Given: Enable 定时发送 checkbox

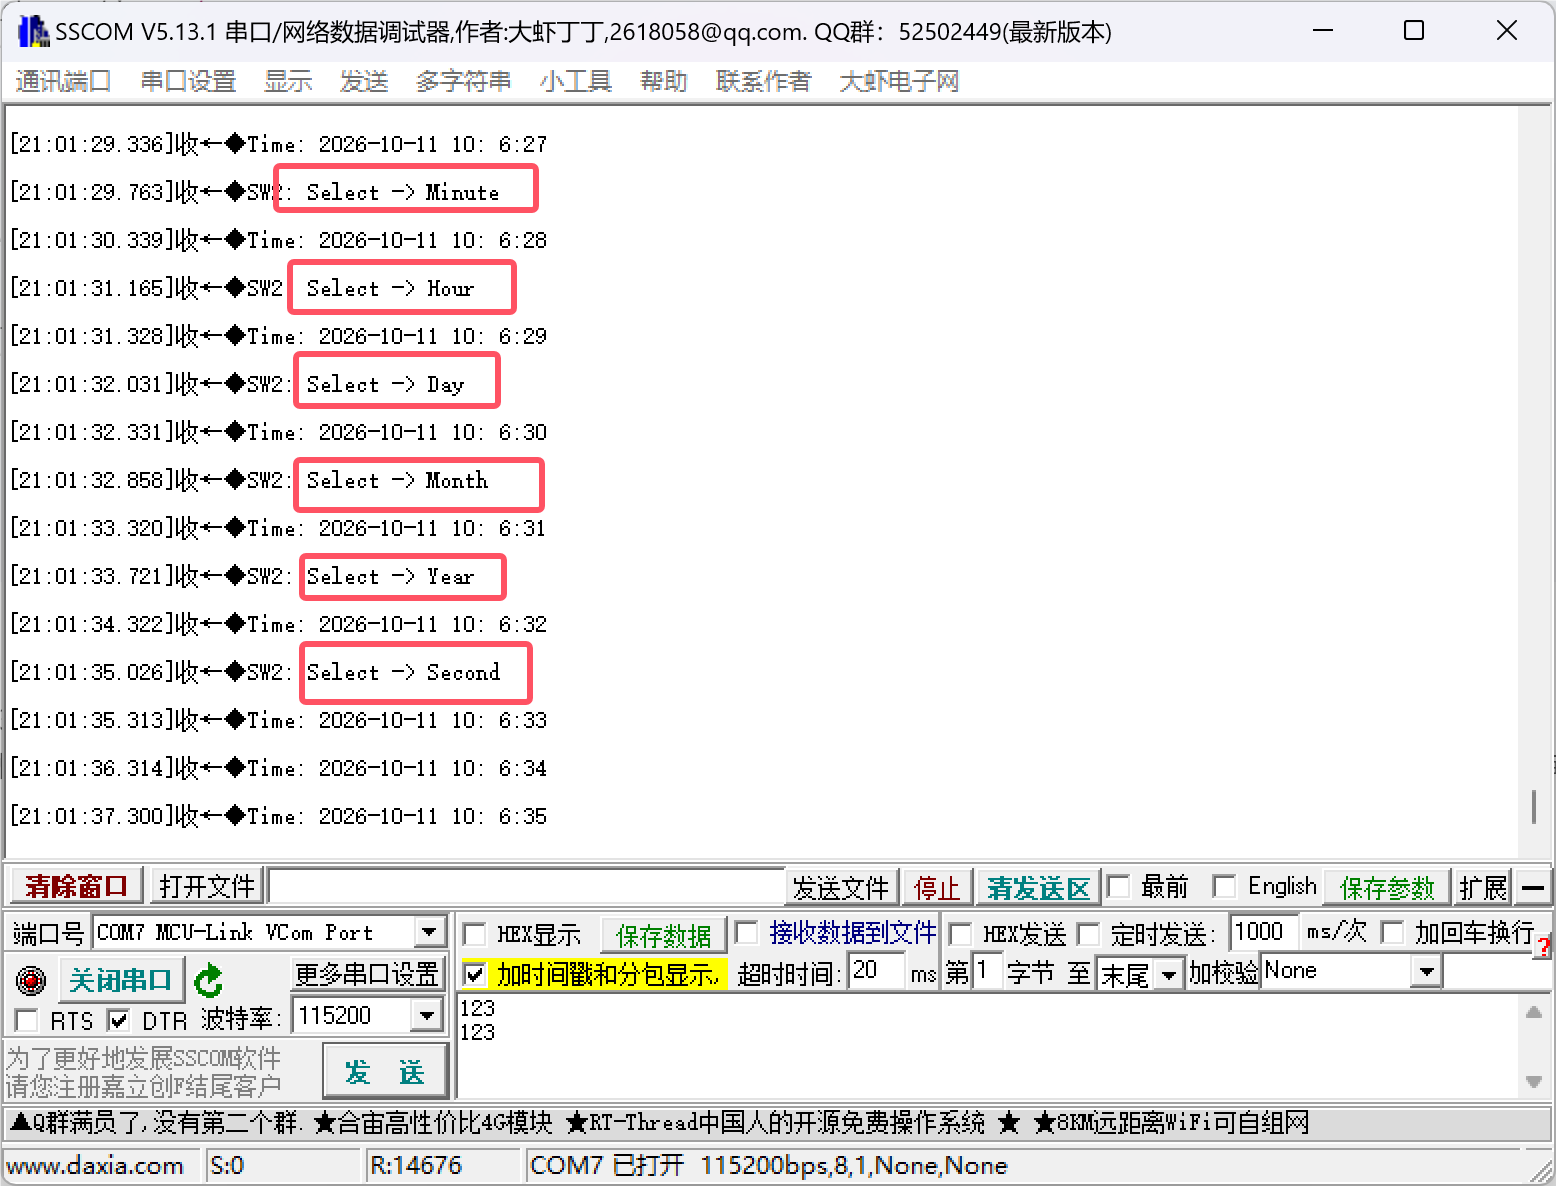Looking at the screenshot, I should (x=1088, y=934).
